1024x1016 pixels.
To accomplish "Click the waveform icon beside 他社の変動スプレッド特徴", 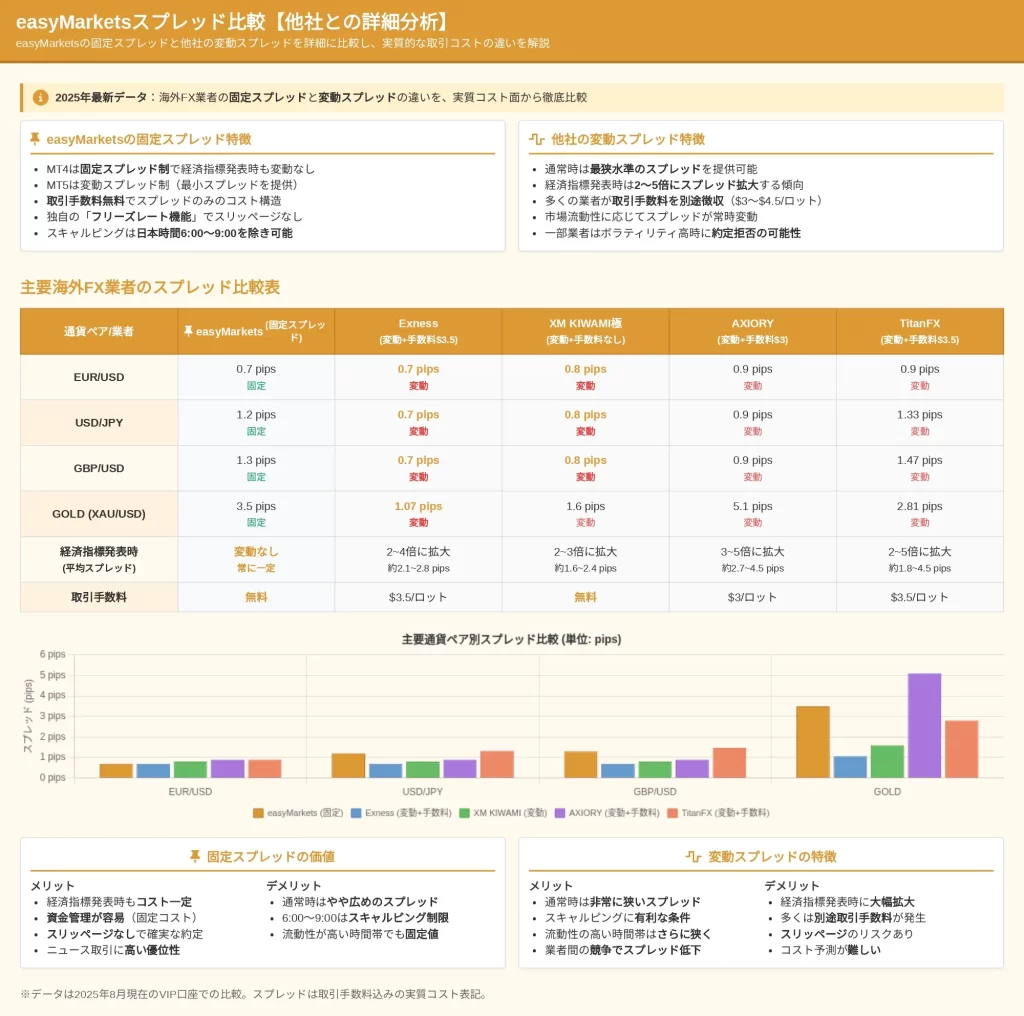I will point(536,138).
